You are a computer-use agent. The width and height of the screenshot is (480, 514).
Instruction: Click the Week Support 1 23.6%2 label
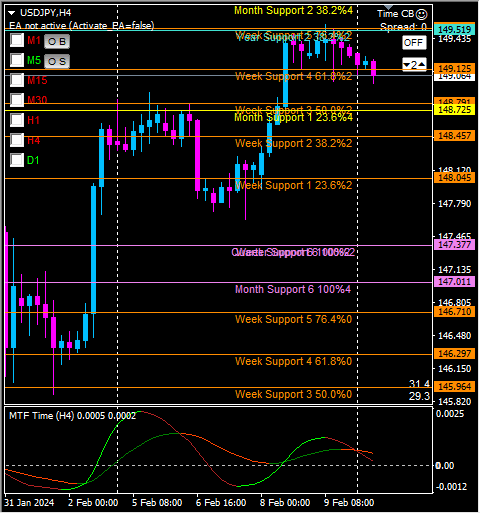(293, 185)
